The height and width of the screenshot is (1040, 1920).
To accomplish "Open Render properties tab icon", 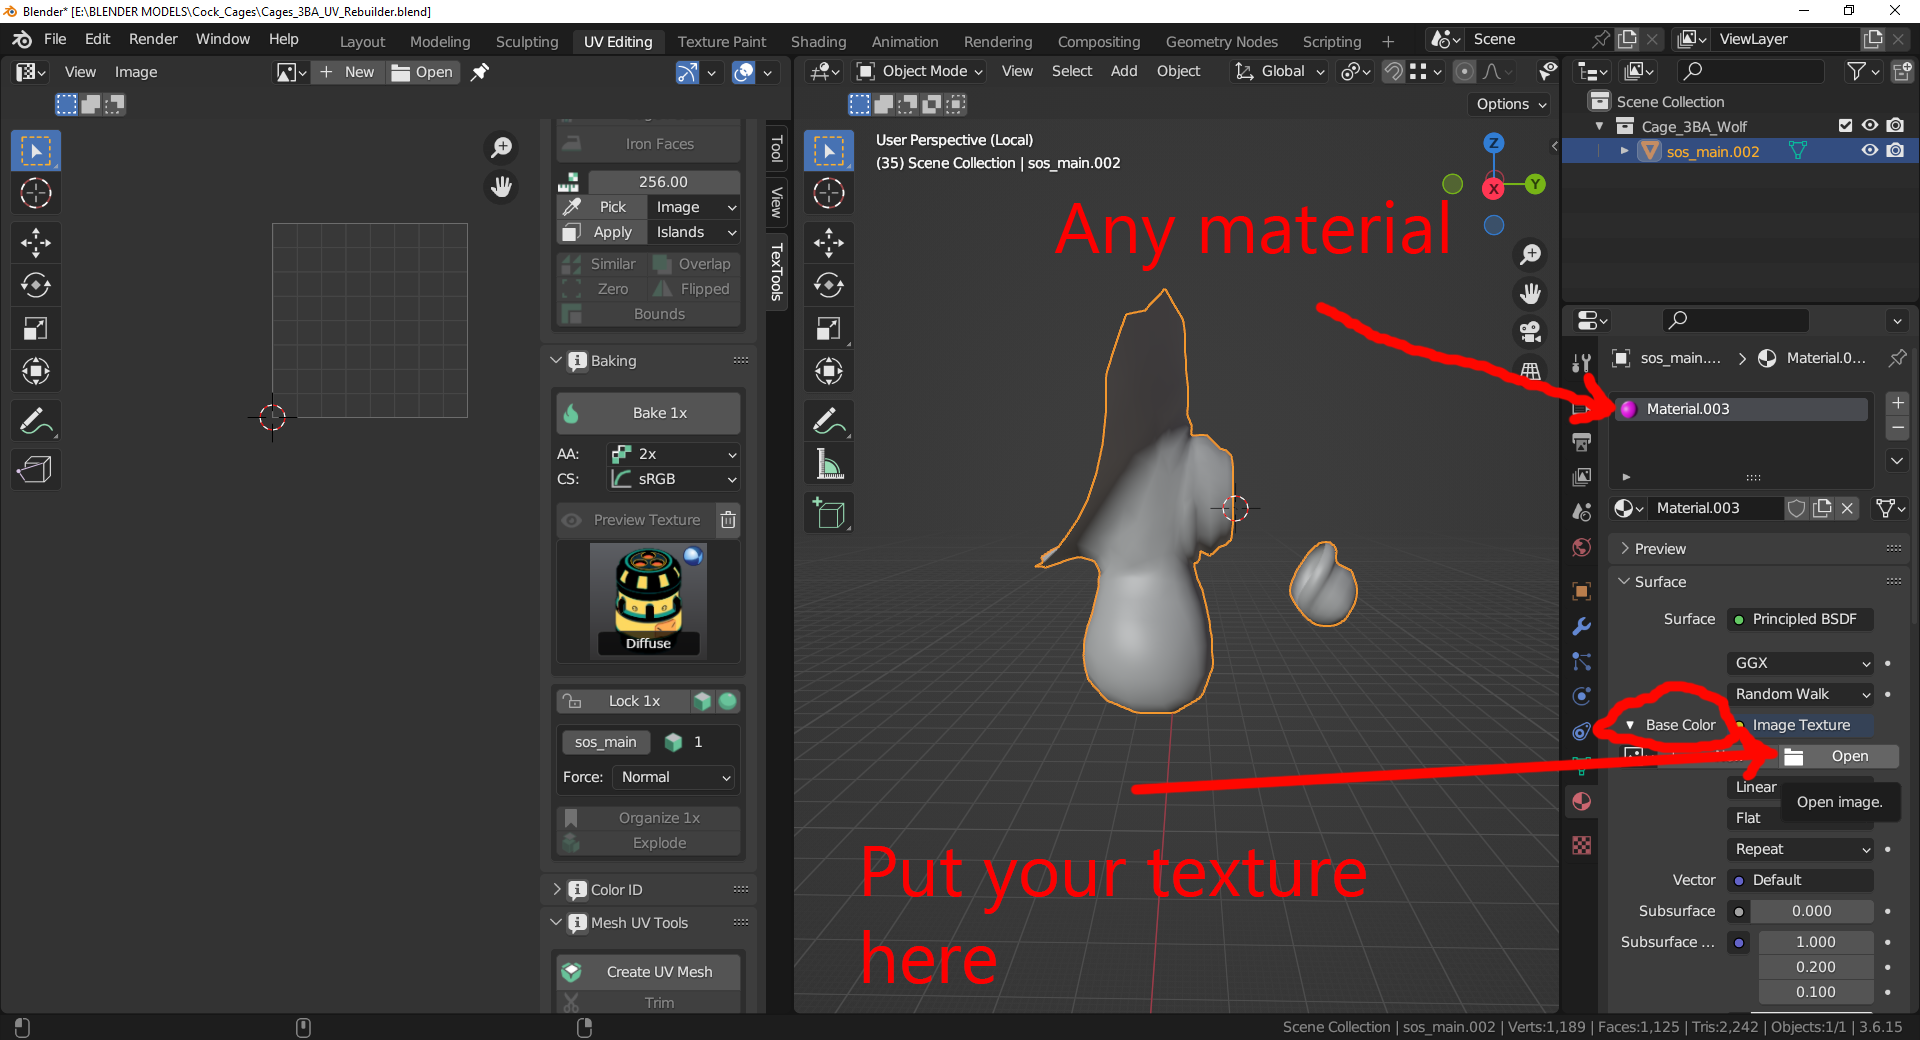I will (1581, 409).
